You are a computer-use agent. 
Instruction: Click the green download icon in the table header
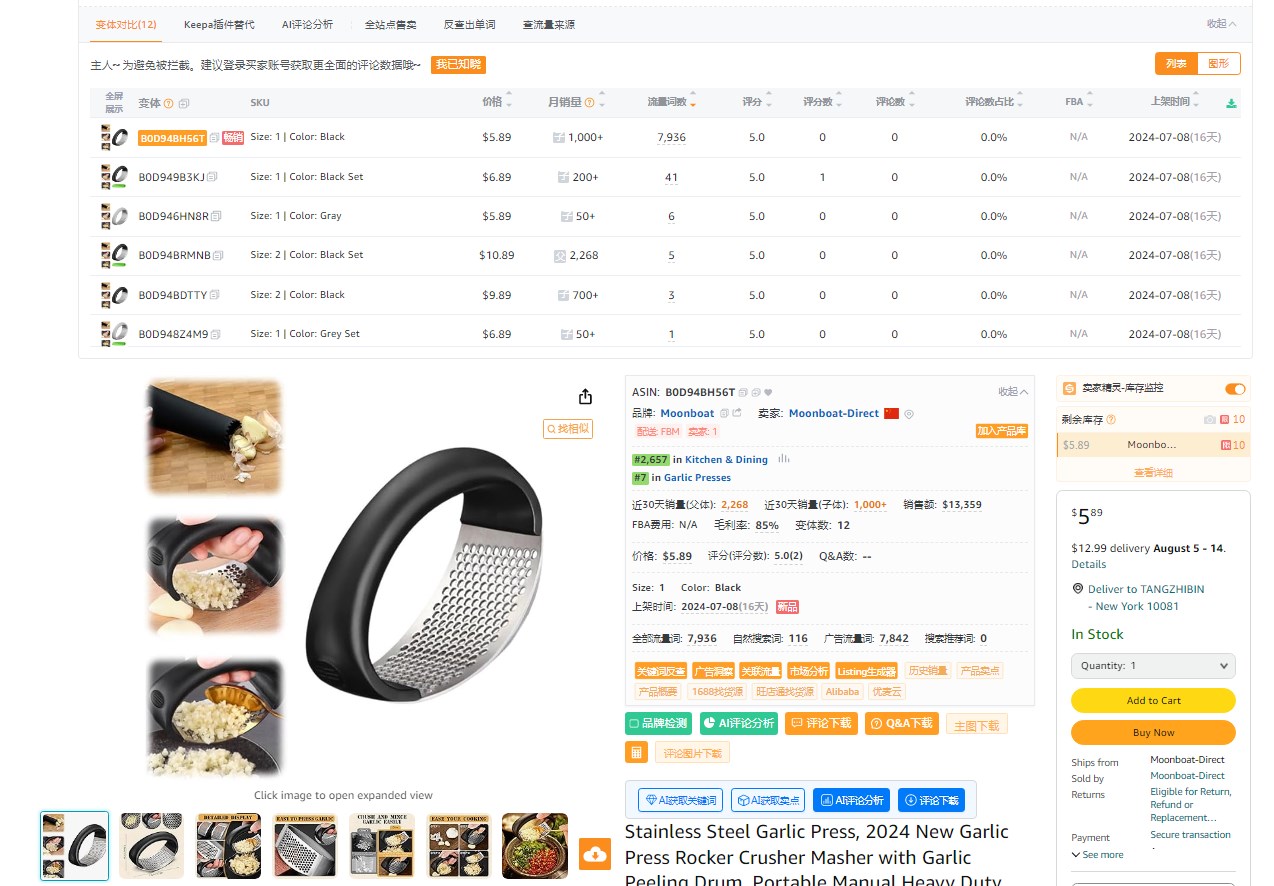[x=1231, y=103]
